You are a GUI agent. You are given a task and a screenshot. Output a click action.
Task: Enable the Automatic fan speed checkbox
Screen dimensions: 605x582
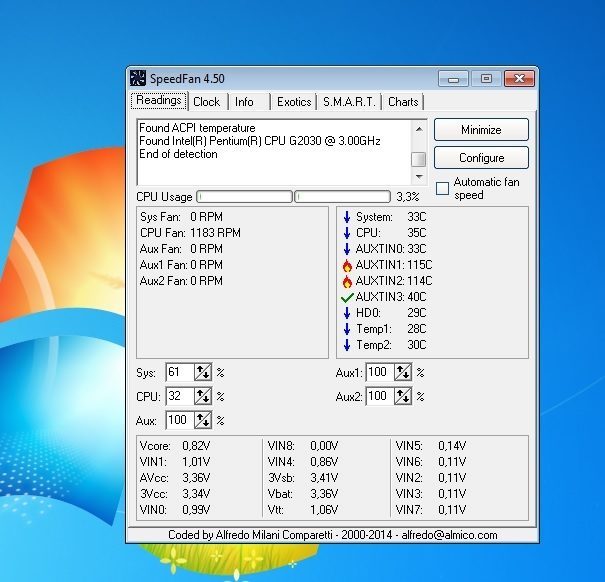click(442, 188)
